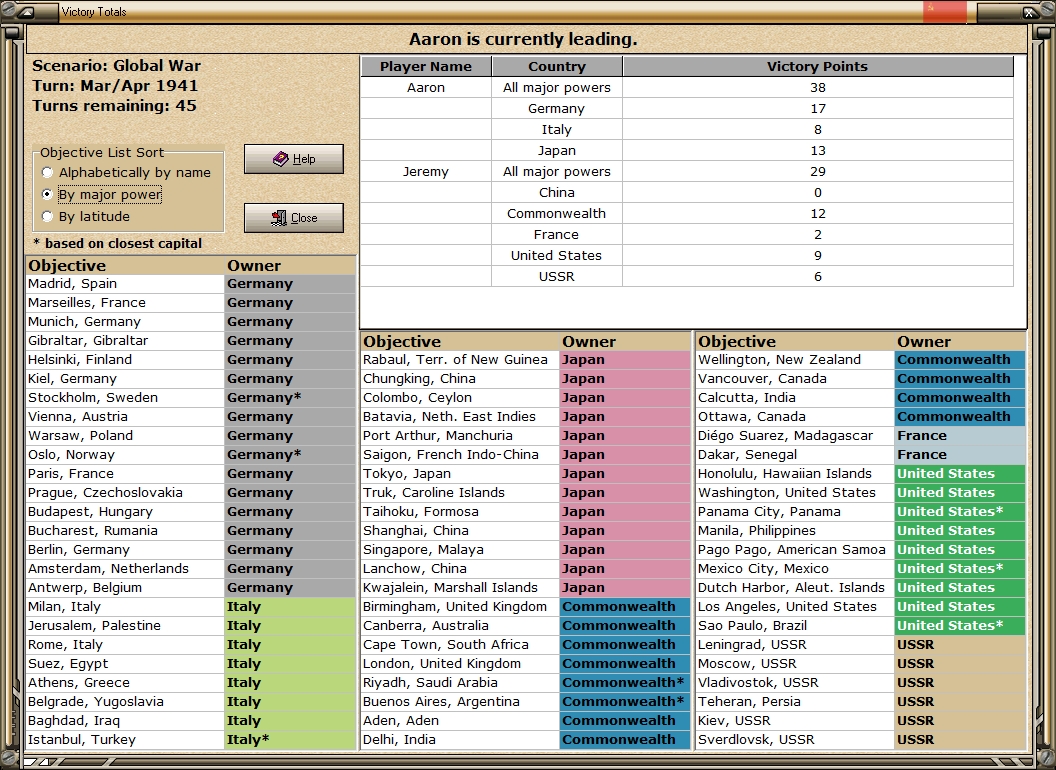The height and width of the screenshot is (770, 1056).
Task: Click the 'Turns remaining: 45' text
Action: 114,106
